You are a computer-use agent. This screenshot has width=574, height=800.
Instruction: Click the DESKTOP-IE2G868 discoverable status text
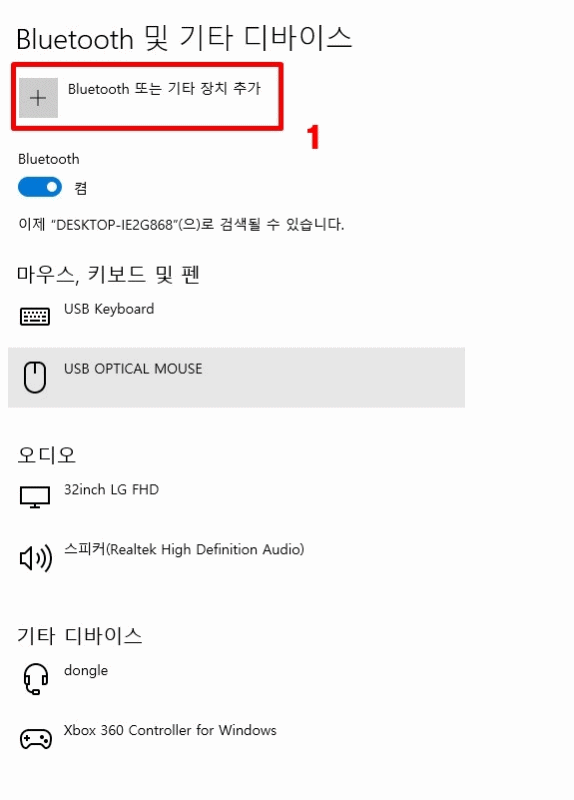(x=181, y=224)
